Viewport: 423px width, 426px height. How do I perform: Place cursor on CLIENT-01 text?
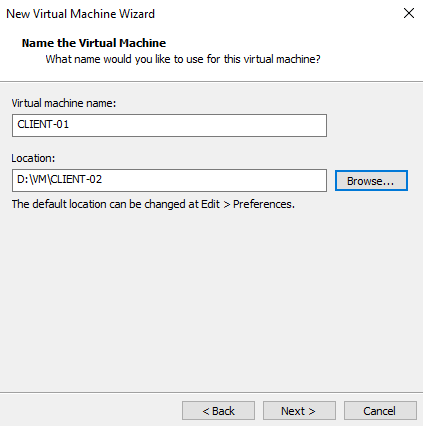point(43,124)
